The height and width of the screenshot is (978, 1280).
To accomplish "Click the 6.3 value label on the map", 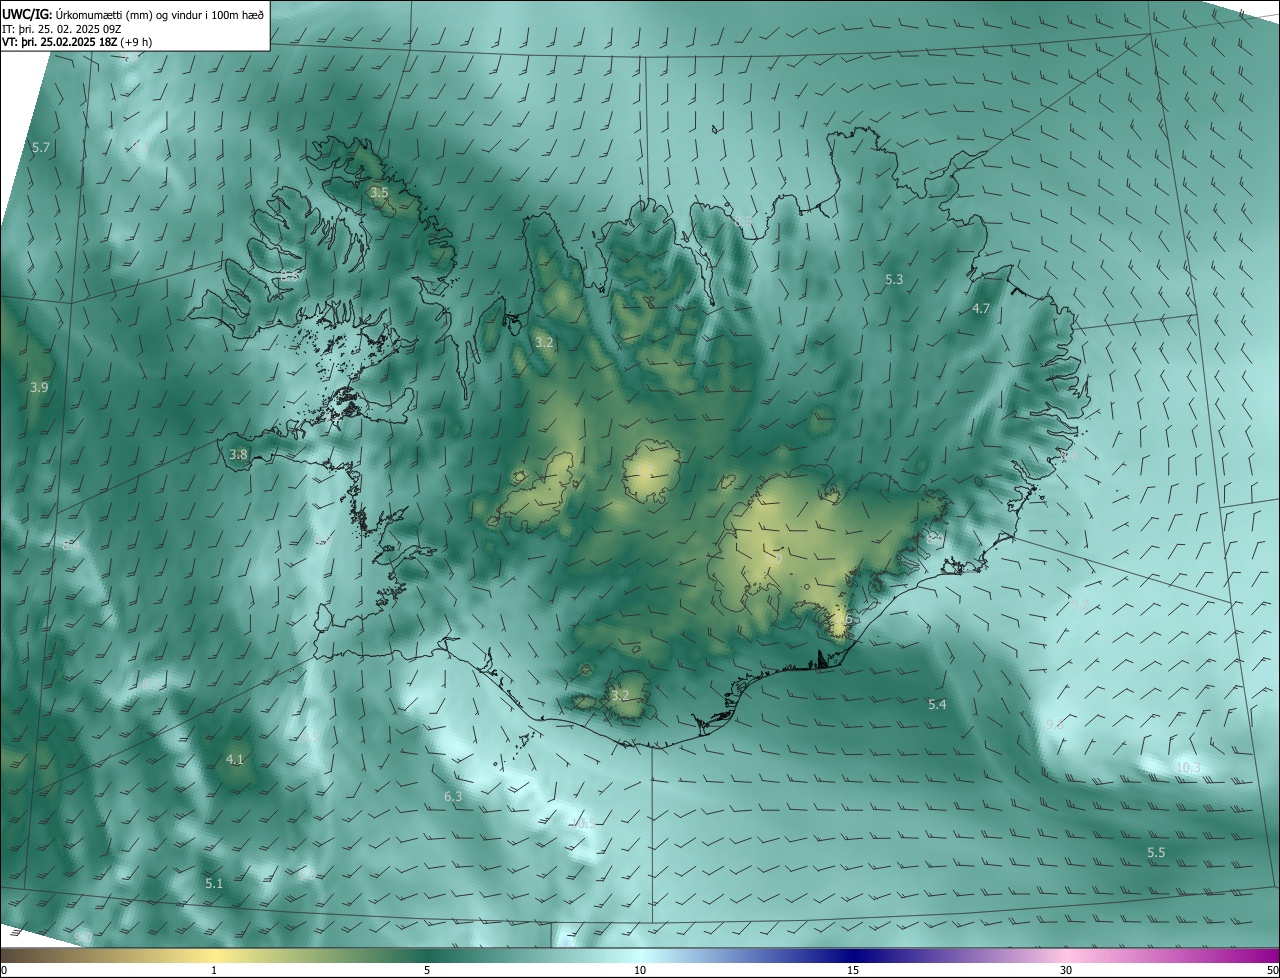I will click(453, 797).
